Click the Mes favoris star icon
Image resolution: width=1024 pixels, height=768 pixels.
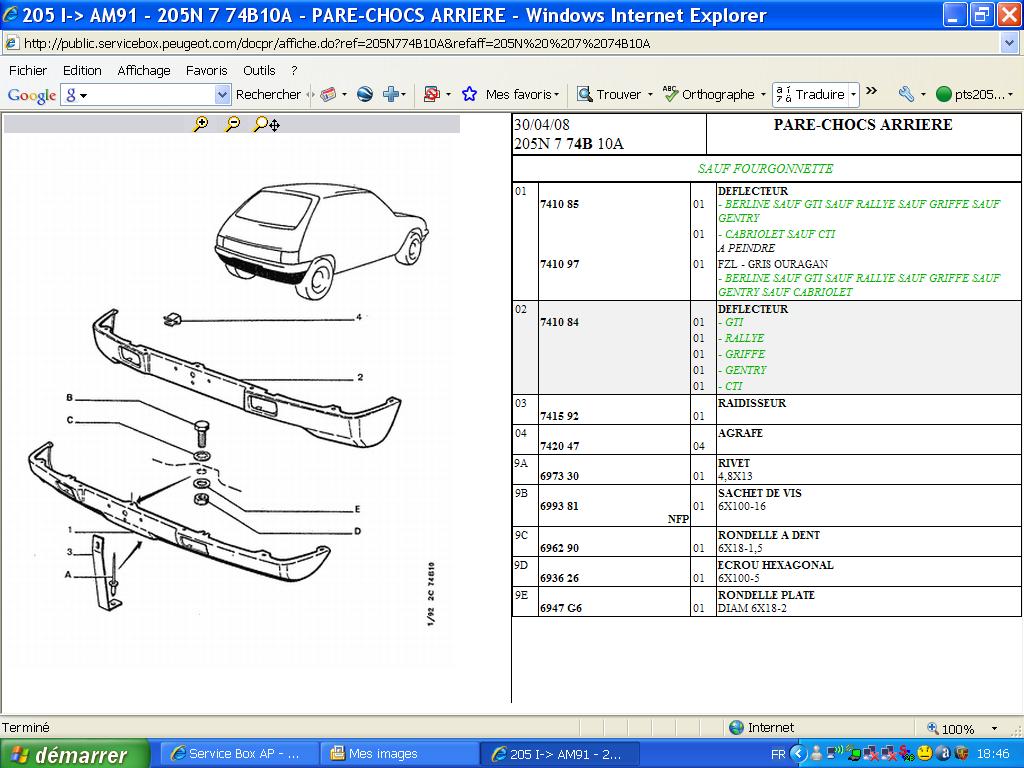pos(469,94)
